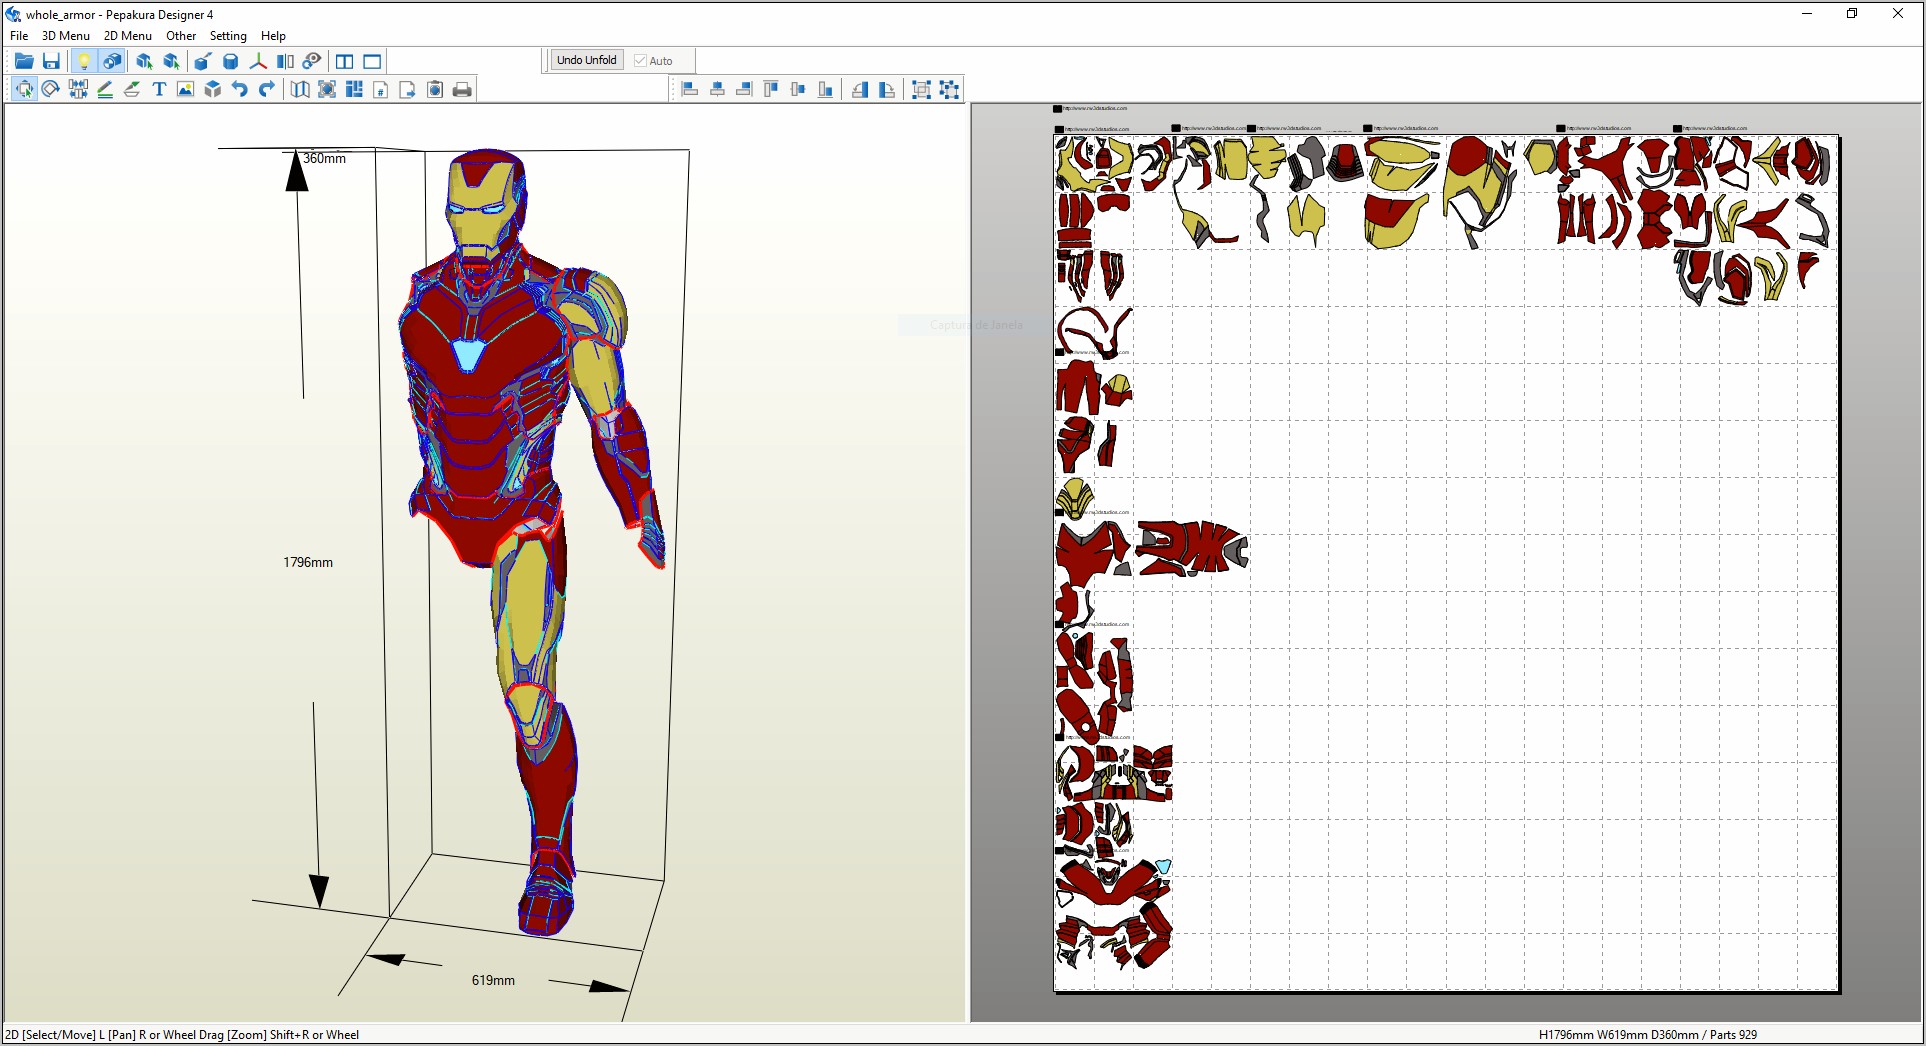The width and height of the screenshot is (1926, 1046).
Task: Select the Join/Disjoin faces tool
Action: point(78,90)
